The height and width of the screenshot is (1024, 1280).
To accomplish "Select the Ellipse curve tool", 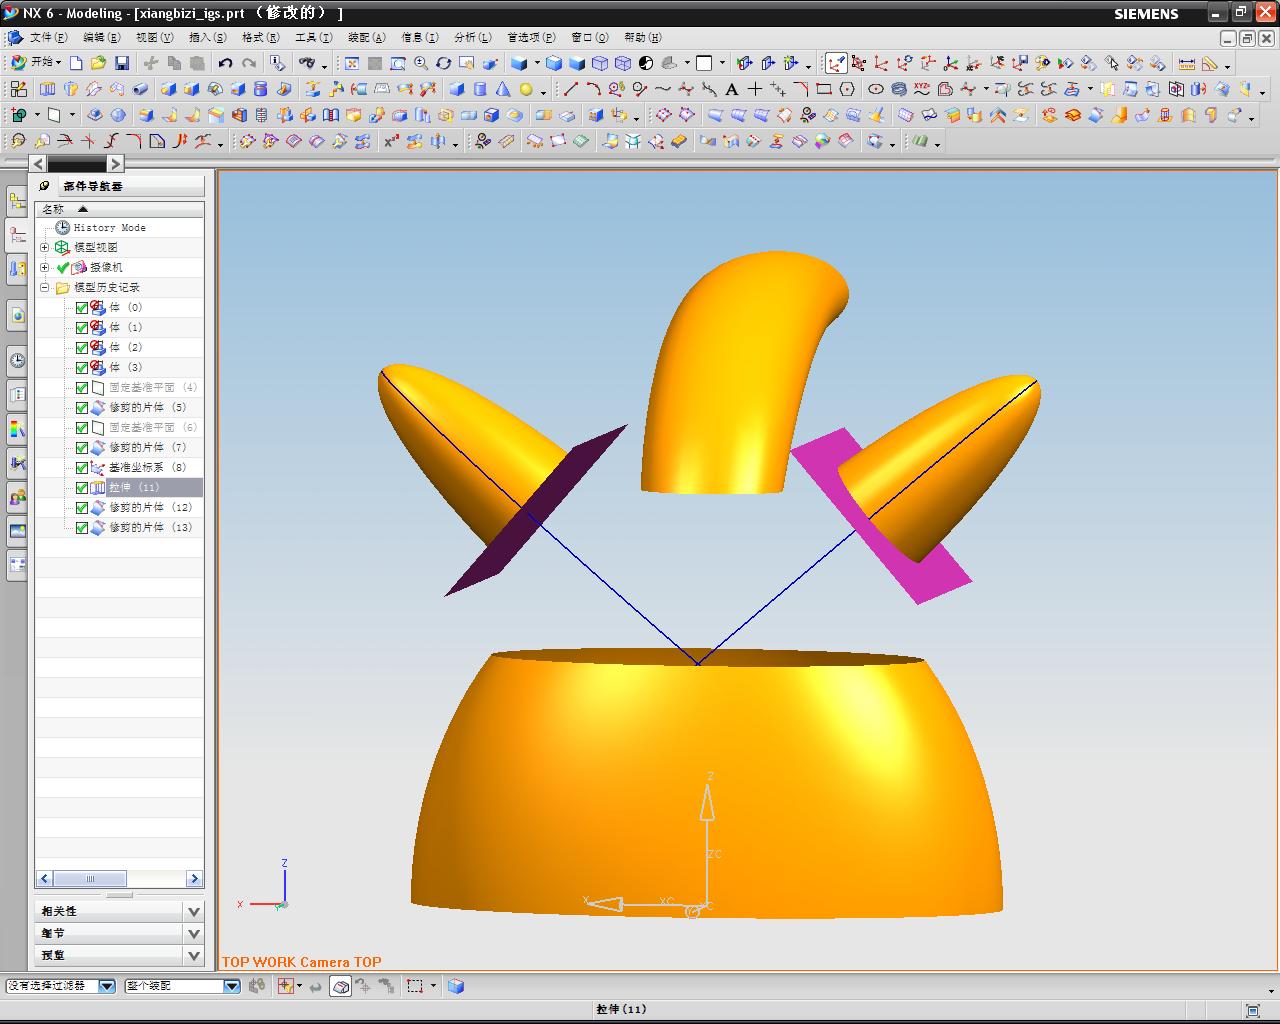I will (x=876, y=89).
